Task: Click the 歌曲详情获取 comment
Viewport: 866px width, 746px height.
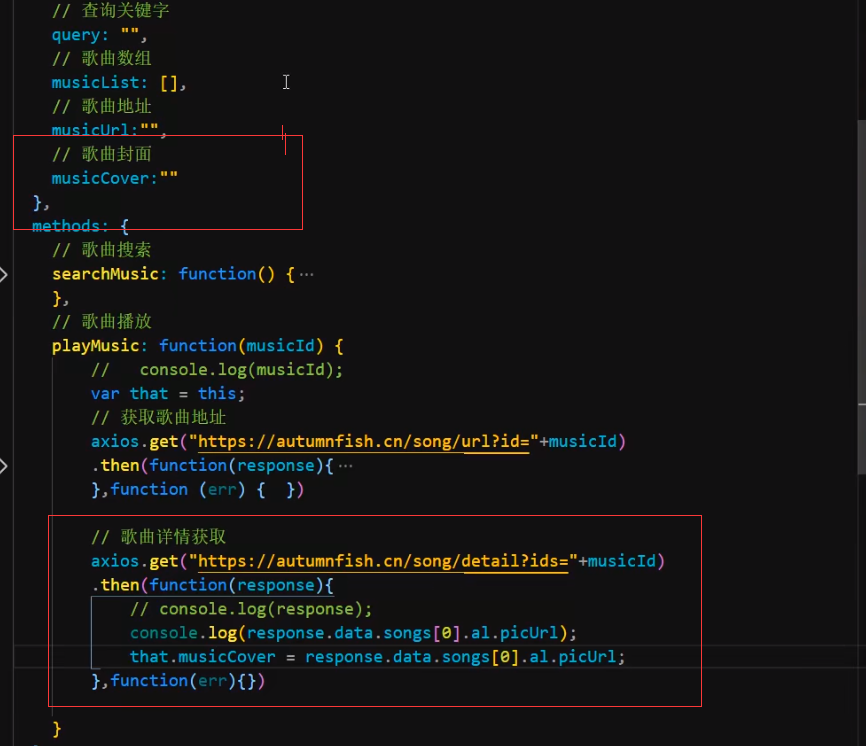Action: tap(159, 537)
